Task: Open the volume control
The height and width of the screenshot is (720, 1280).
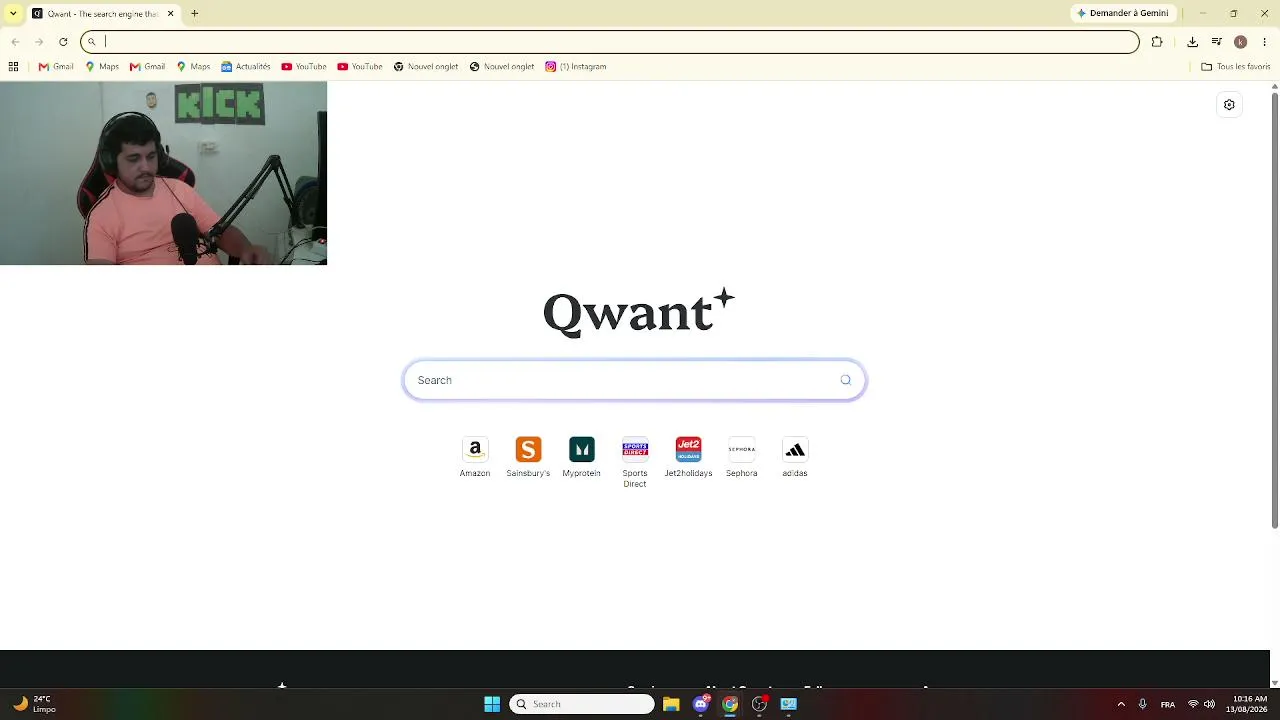Action: click(1210, 704)
